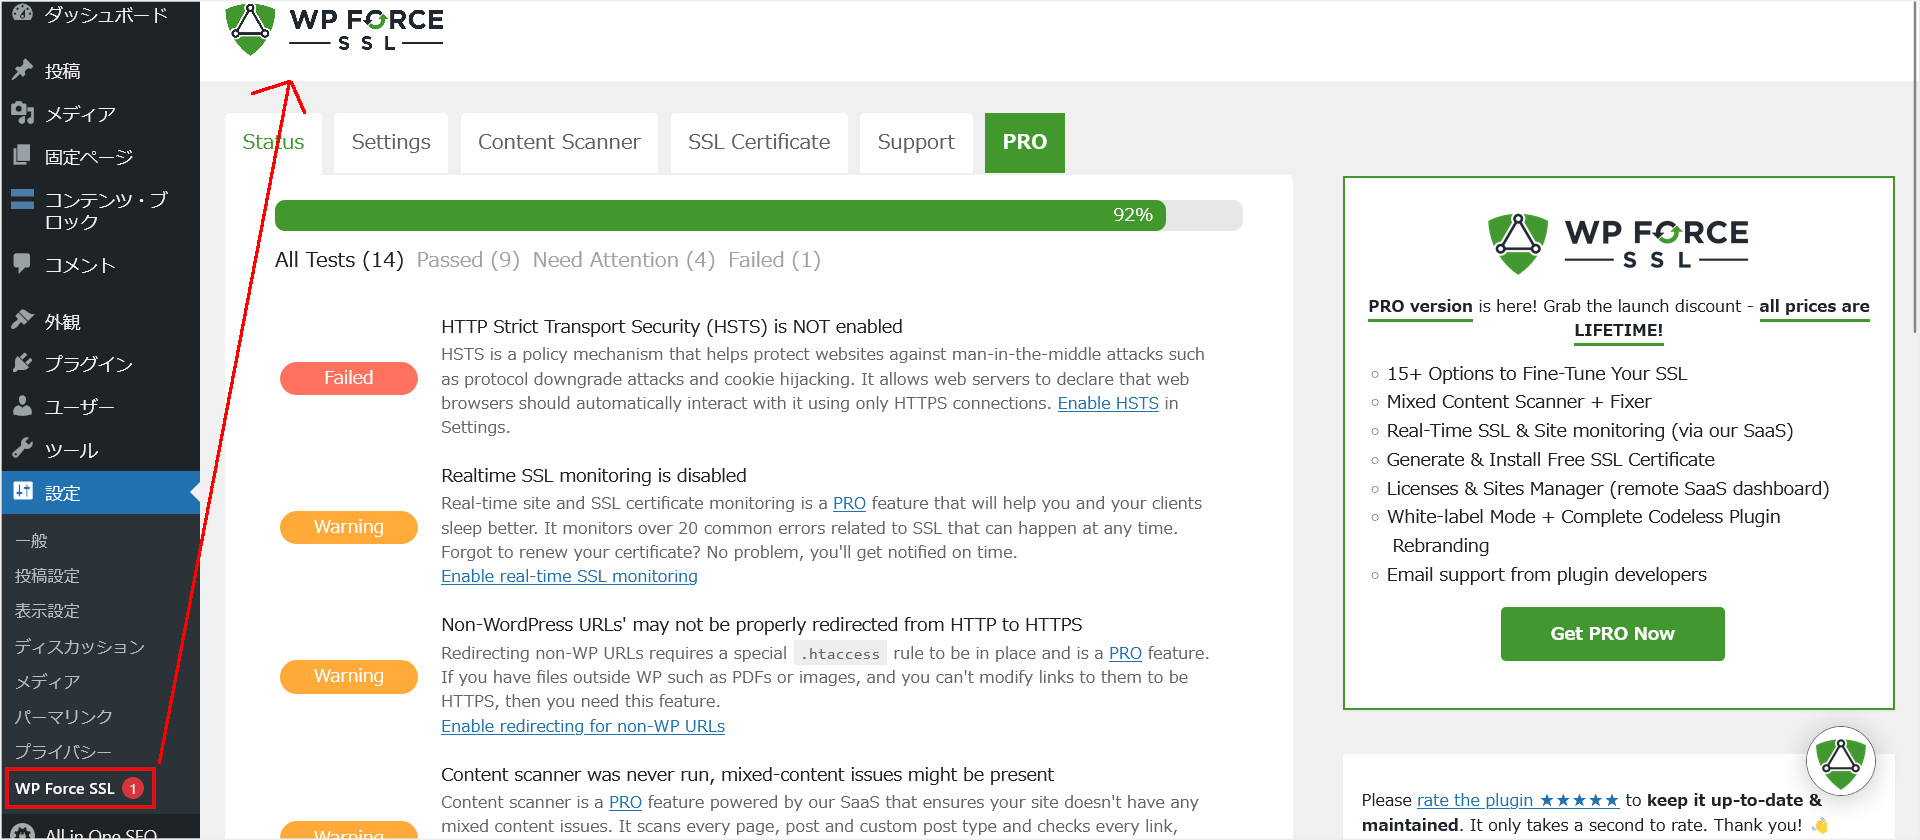Click the 固定ページ pages icon
The height and width of the screenshot is (840, 1920).
[x=22, y=156]
